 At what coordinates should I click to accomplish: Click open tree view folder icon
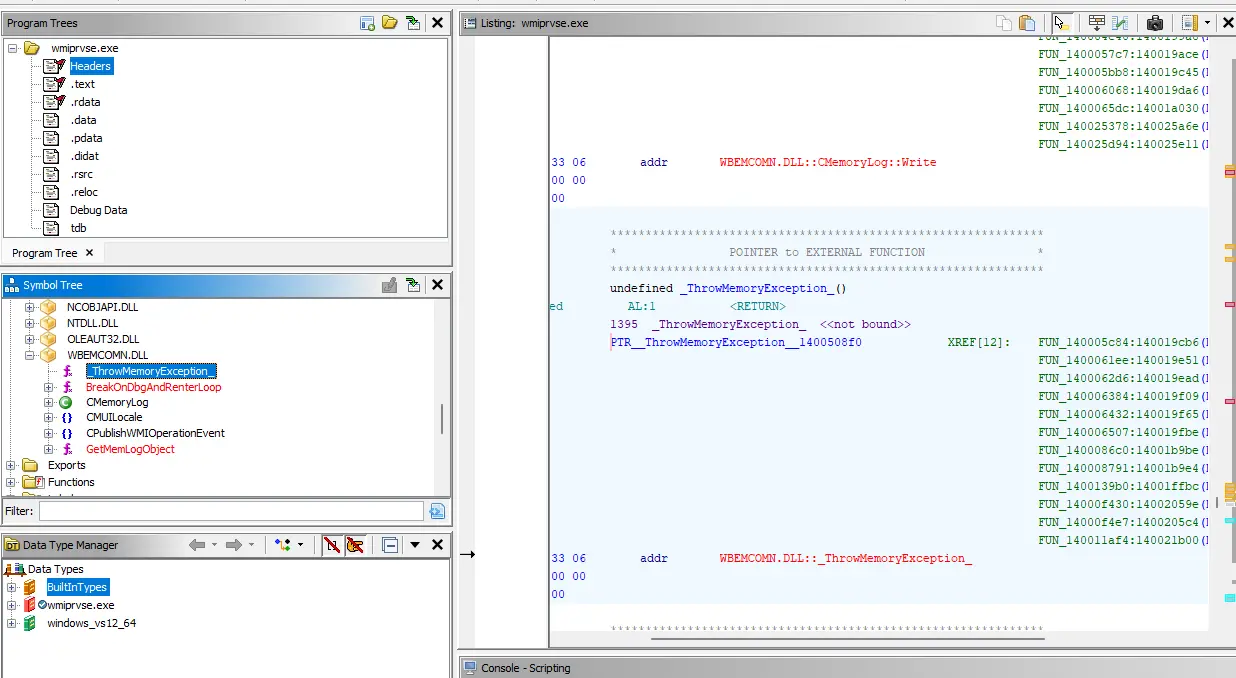pos(390,23)
